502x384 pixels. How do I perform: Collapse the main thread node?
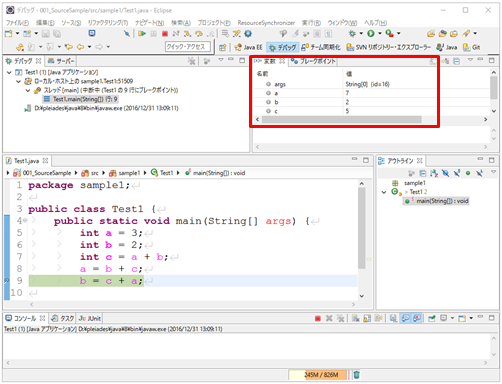coord(28,90)
